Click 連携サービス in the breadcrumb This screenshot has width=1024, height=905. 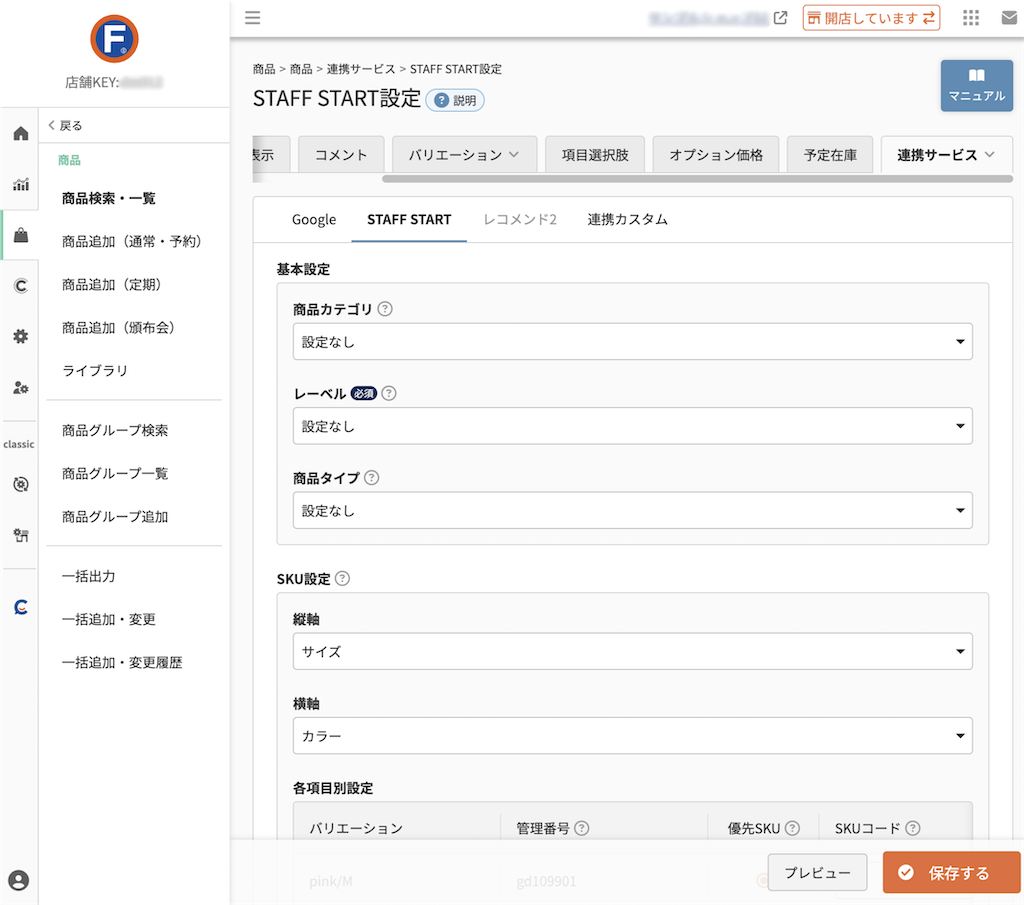(361, 69)
